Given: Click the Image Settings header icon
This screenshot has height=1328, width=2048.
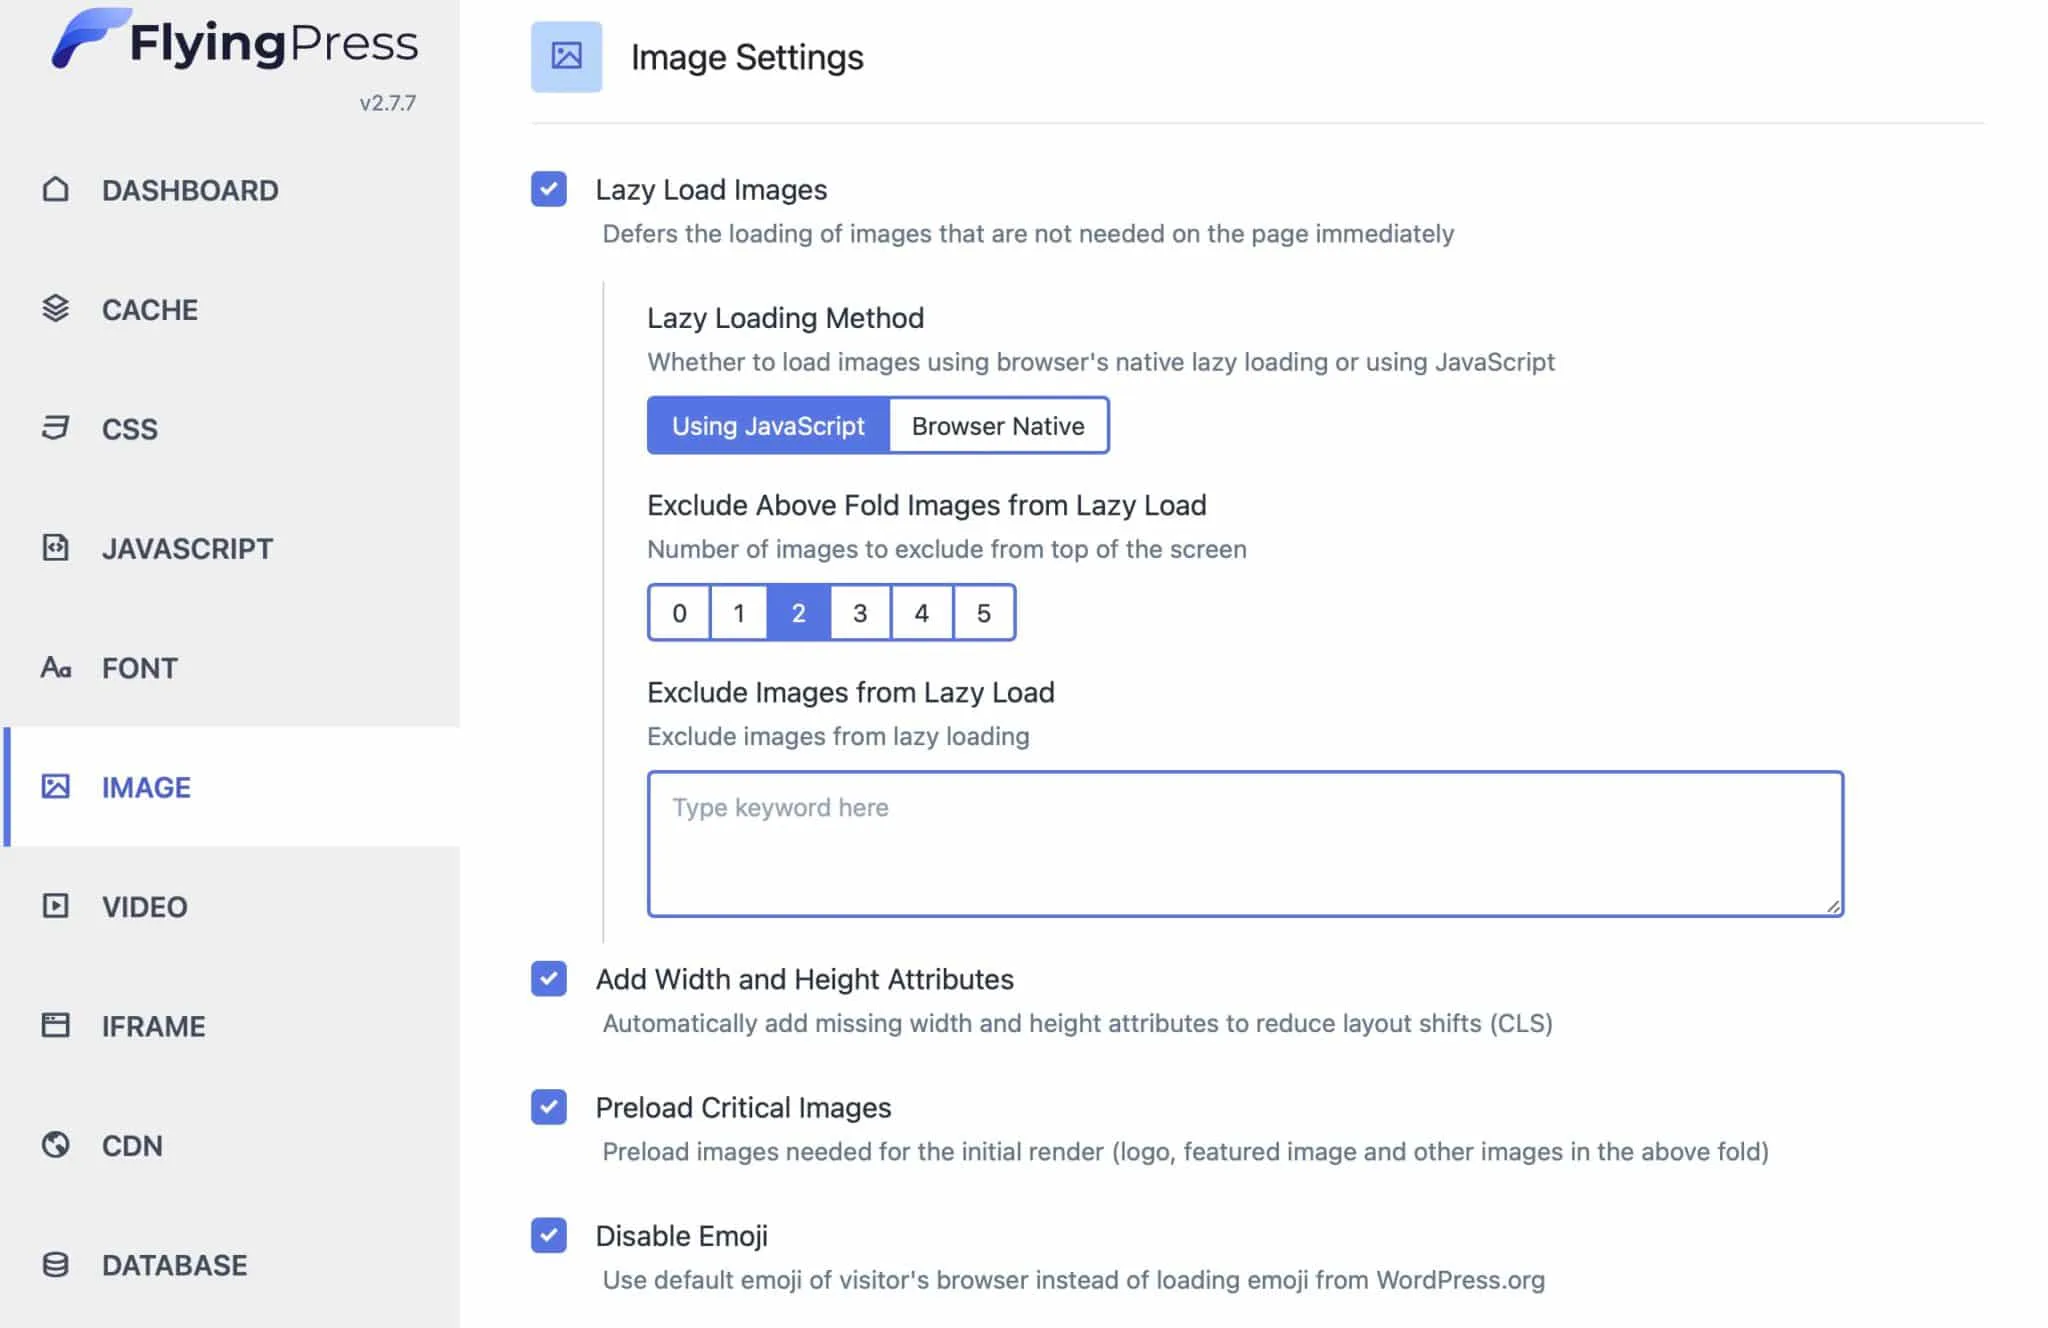Looking at the screenshot, I should [x=566, y=57].
